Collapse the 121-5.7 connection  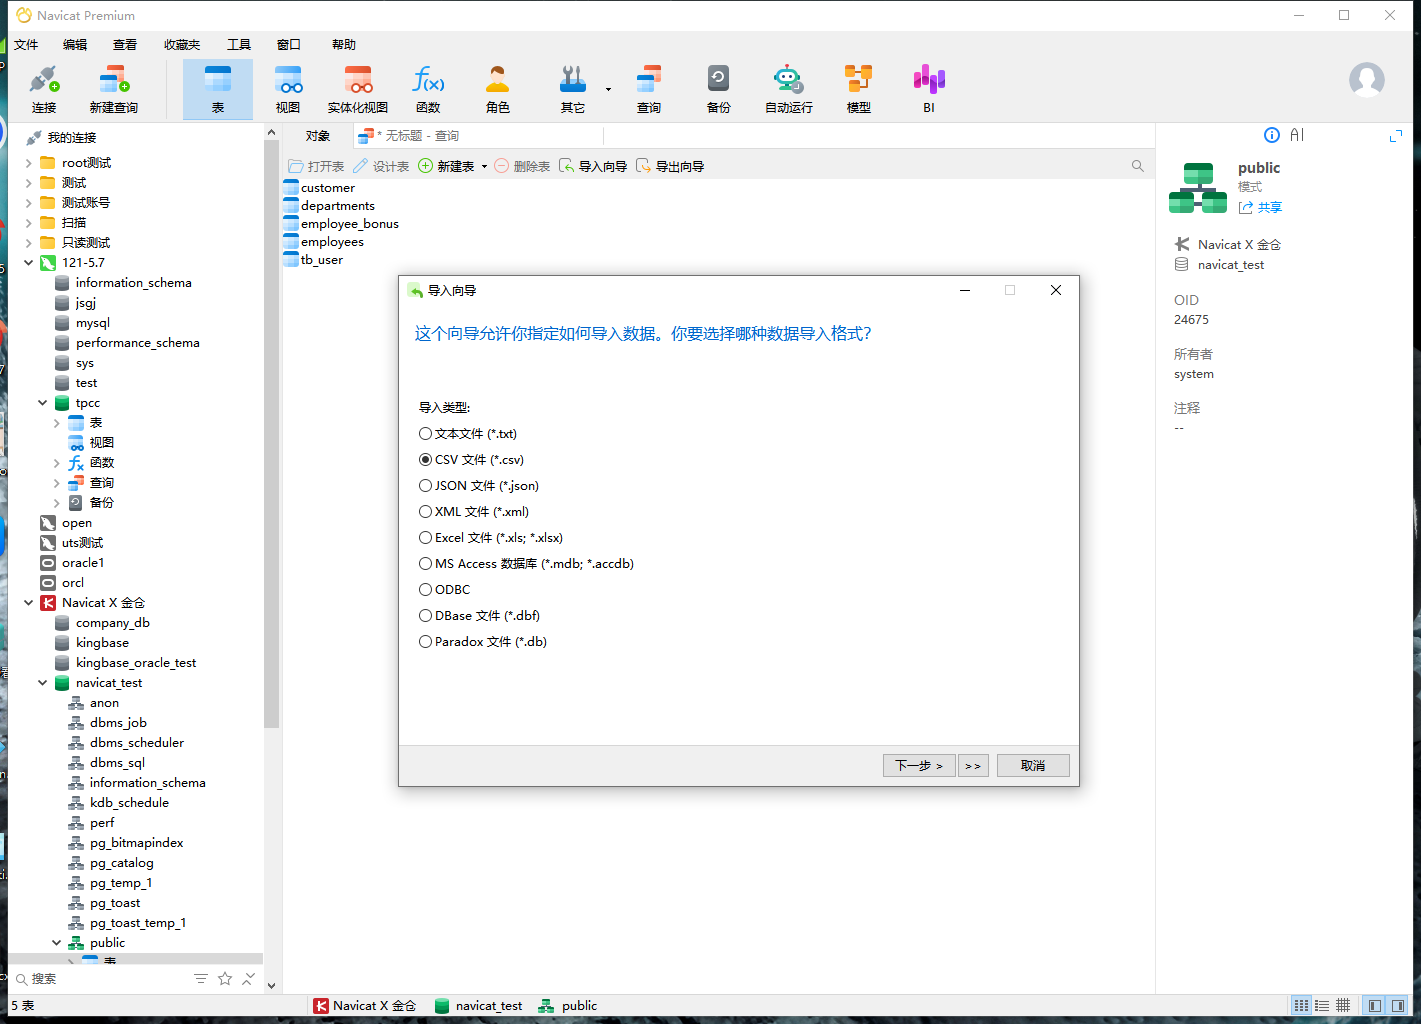pos(28,263)
